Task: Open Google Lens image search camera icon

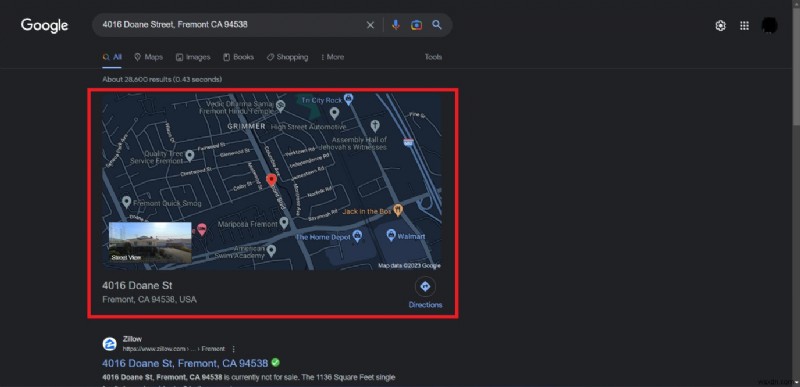Action: 416,25
